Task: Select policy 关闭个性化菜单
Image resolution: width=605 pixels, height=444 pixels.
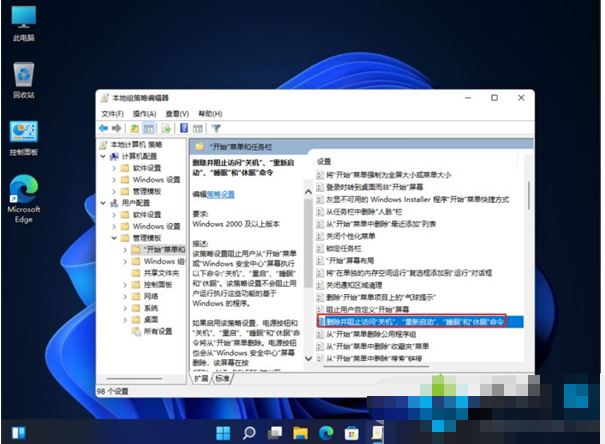Action: (351, 236)
